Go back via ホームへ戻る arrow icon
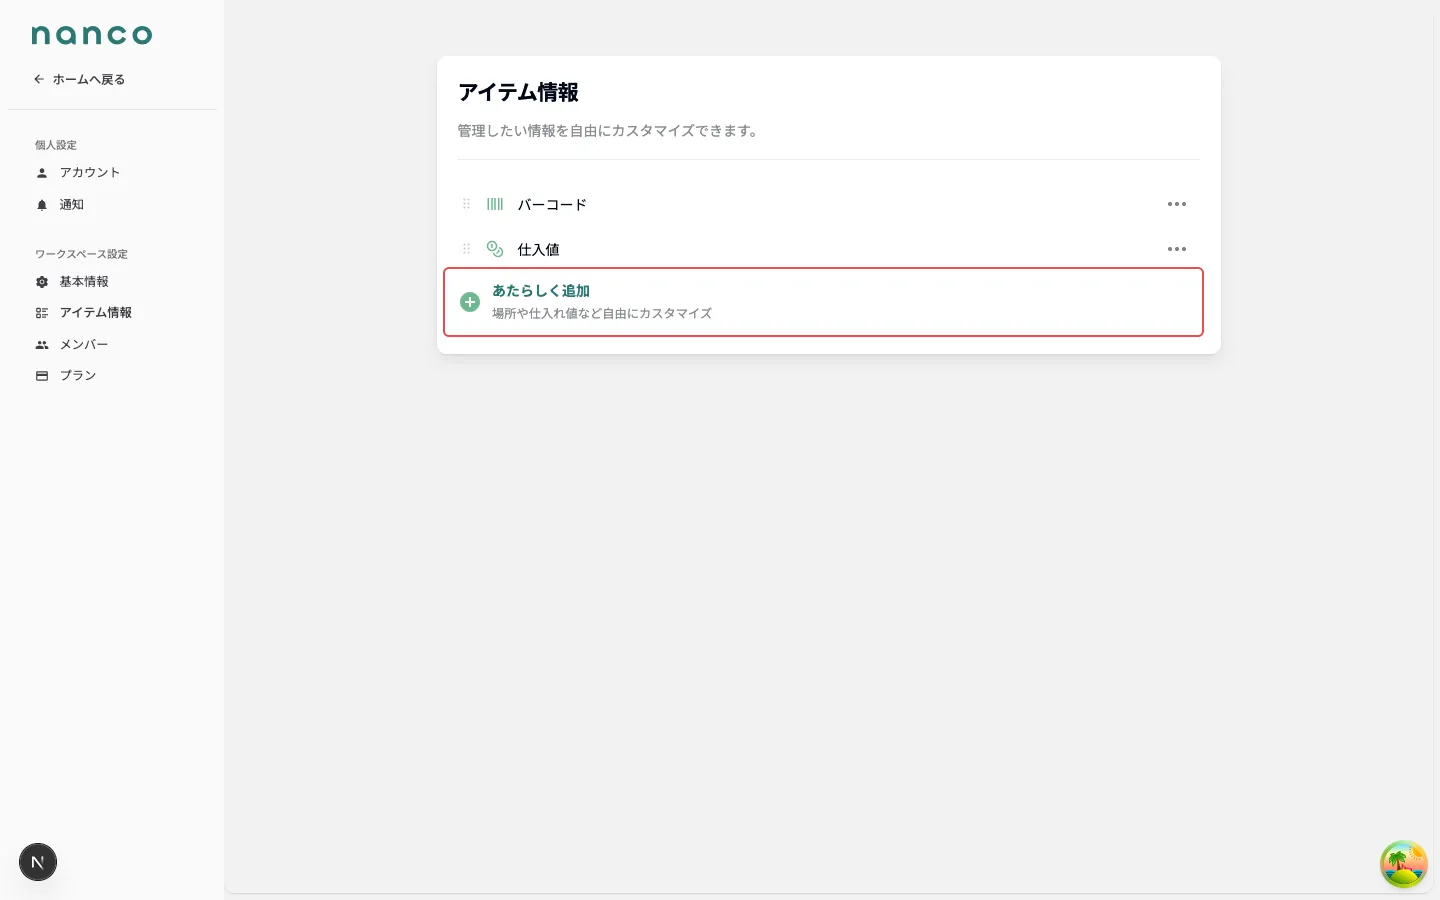The height and width of the screenshot is (900, 1440). [39, 79]
